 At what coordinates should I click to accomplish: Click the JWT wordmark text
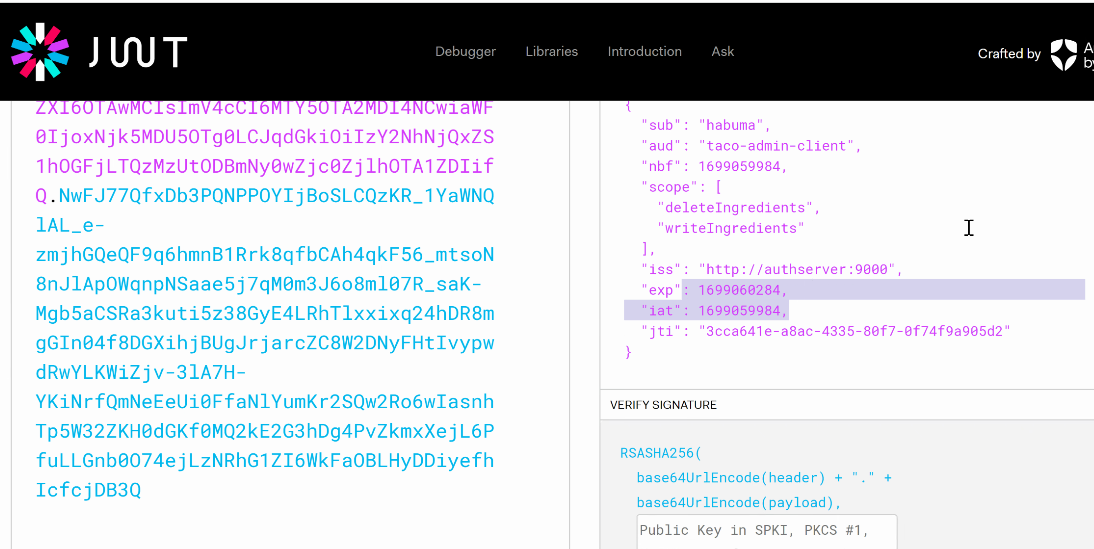[x=137, y=52]
